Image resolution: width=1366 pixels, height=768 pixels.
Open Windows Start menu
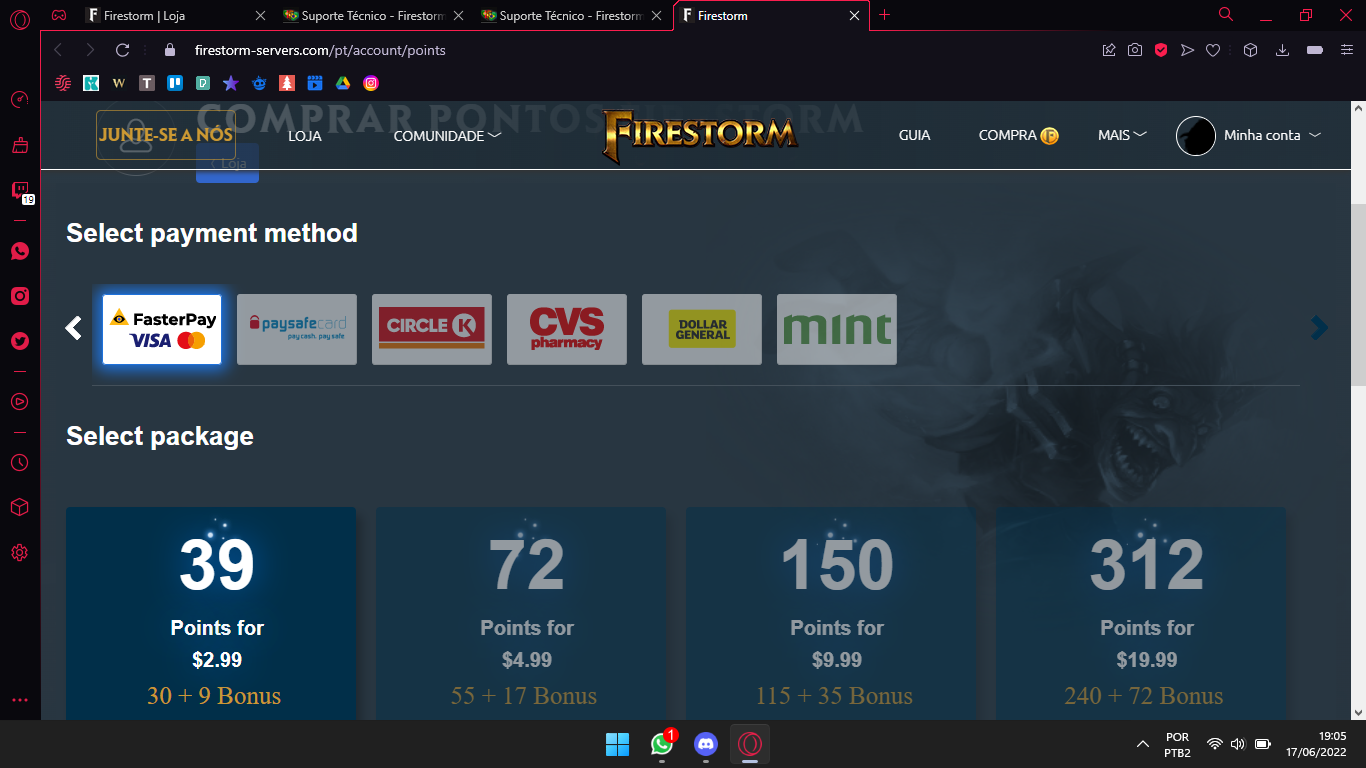(617, 744)
